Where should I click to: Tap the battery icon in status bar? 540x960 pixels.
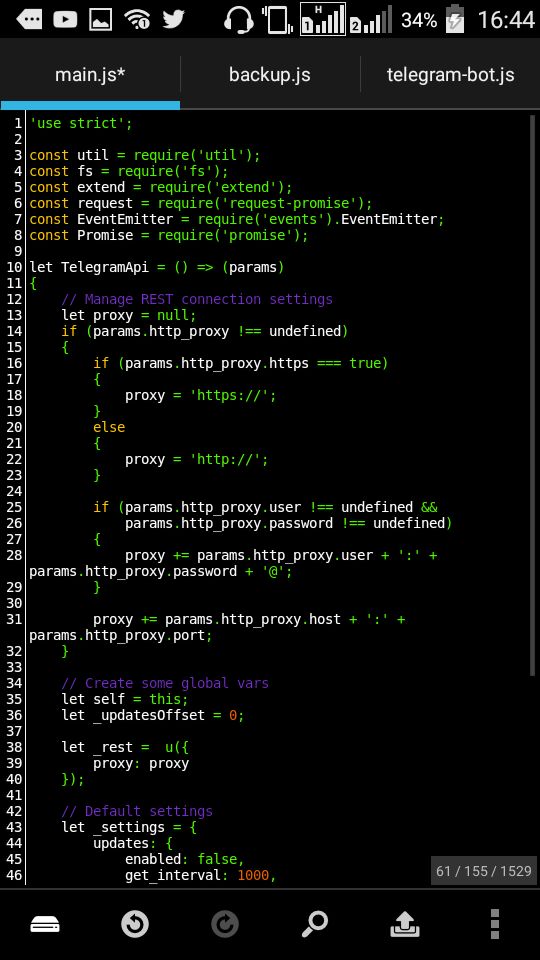pos(454,18)
